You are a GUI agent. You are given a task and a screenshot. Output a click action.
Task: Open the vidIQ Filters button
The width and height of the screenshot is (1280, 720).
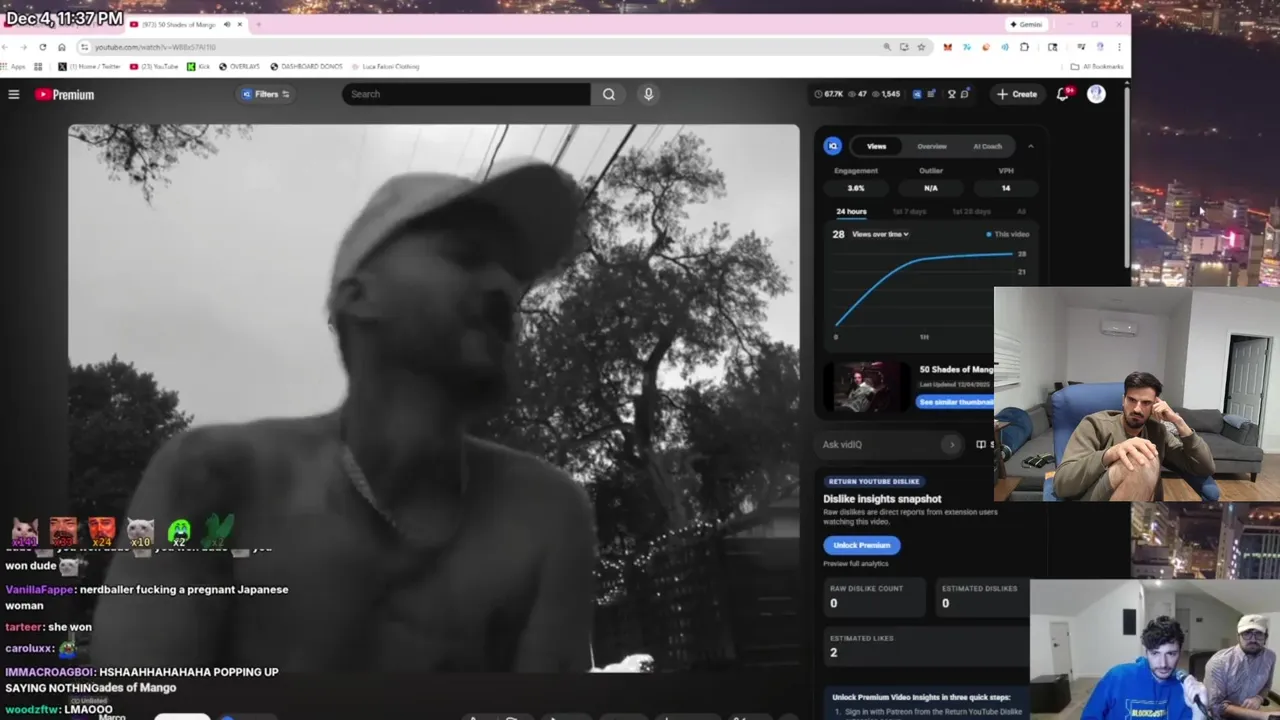point(265,94)
